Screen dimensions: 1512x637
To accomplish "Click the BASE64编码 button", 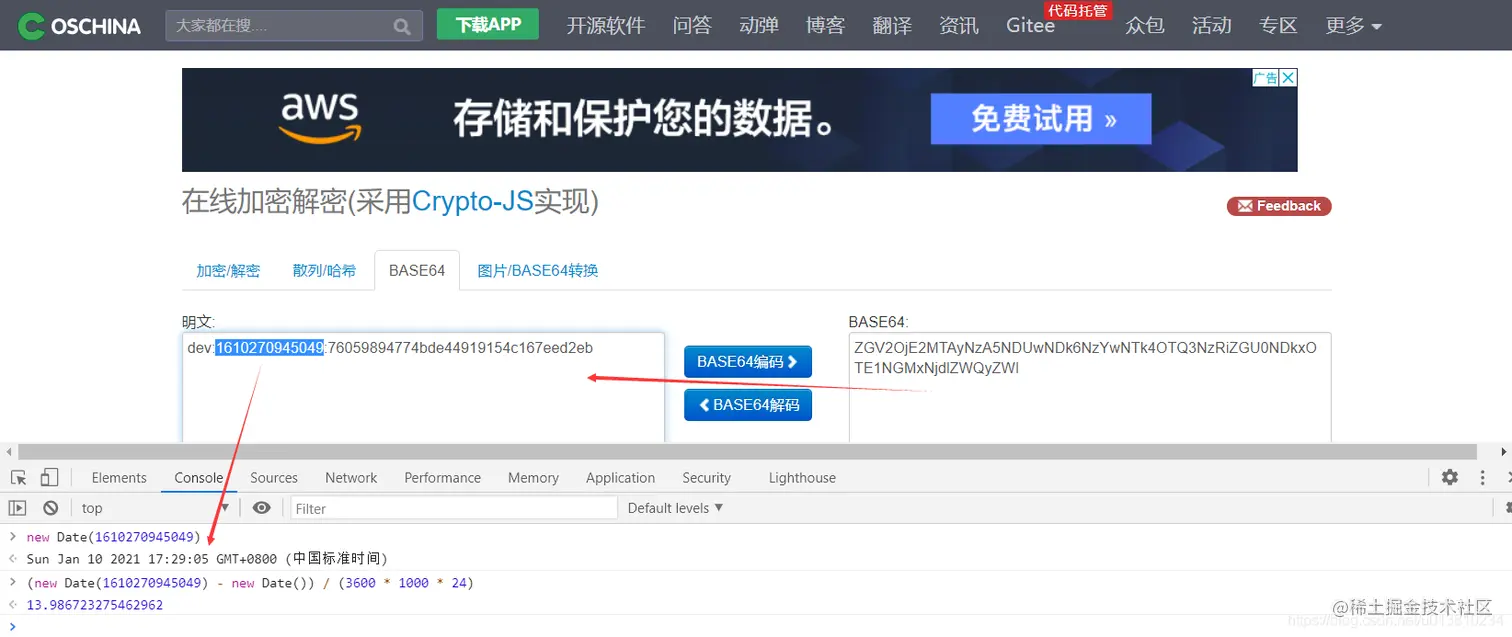I will [747, 362].
